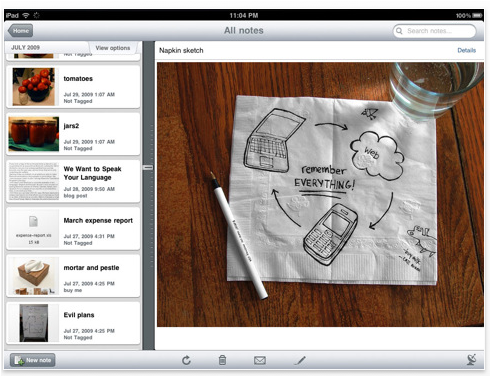Open the tomatoes note

pos(73,87)
